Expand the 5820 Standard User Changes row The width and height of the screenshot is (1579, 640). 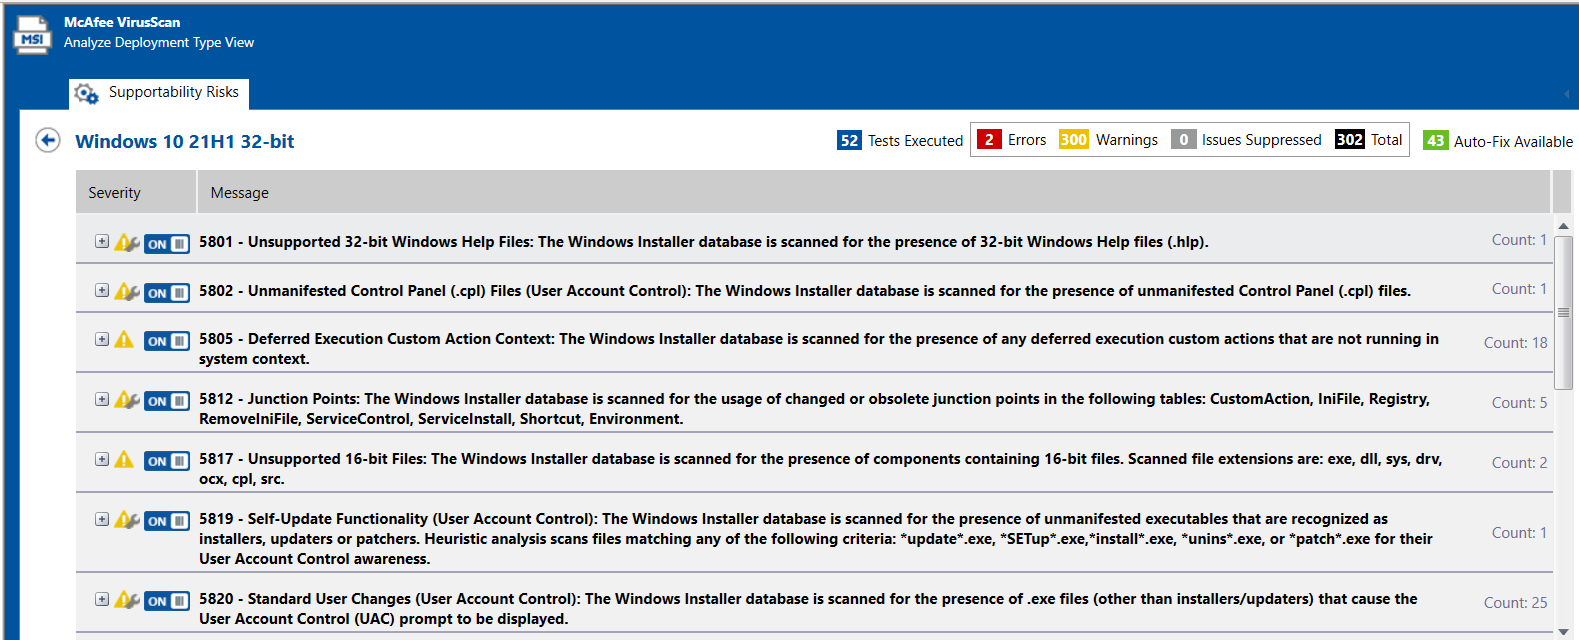[102, 599]
